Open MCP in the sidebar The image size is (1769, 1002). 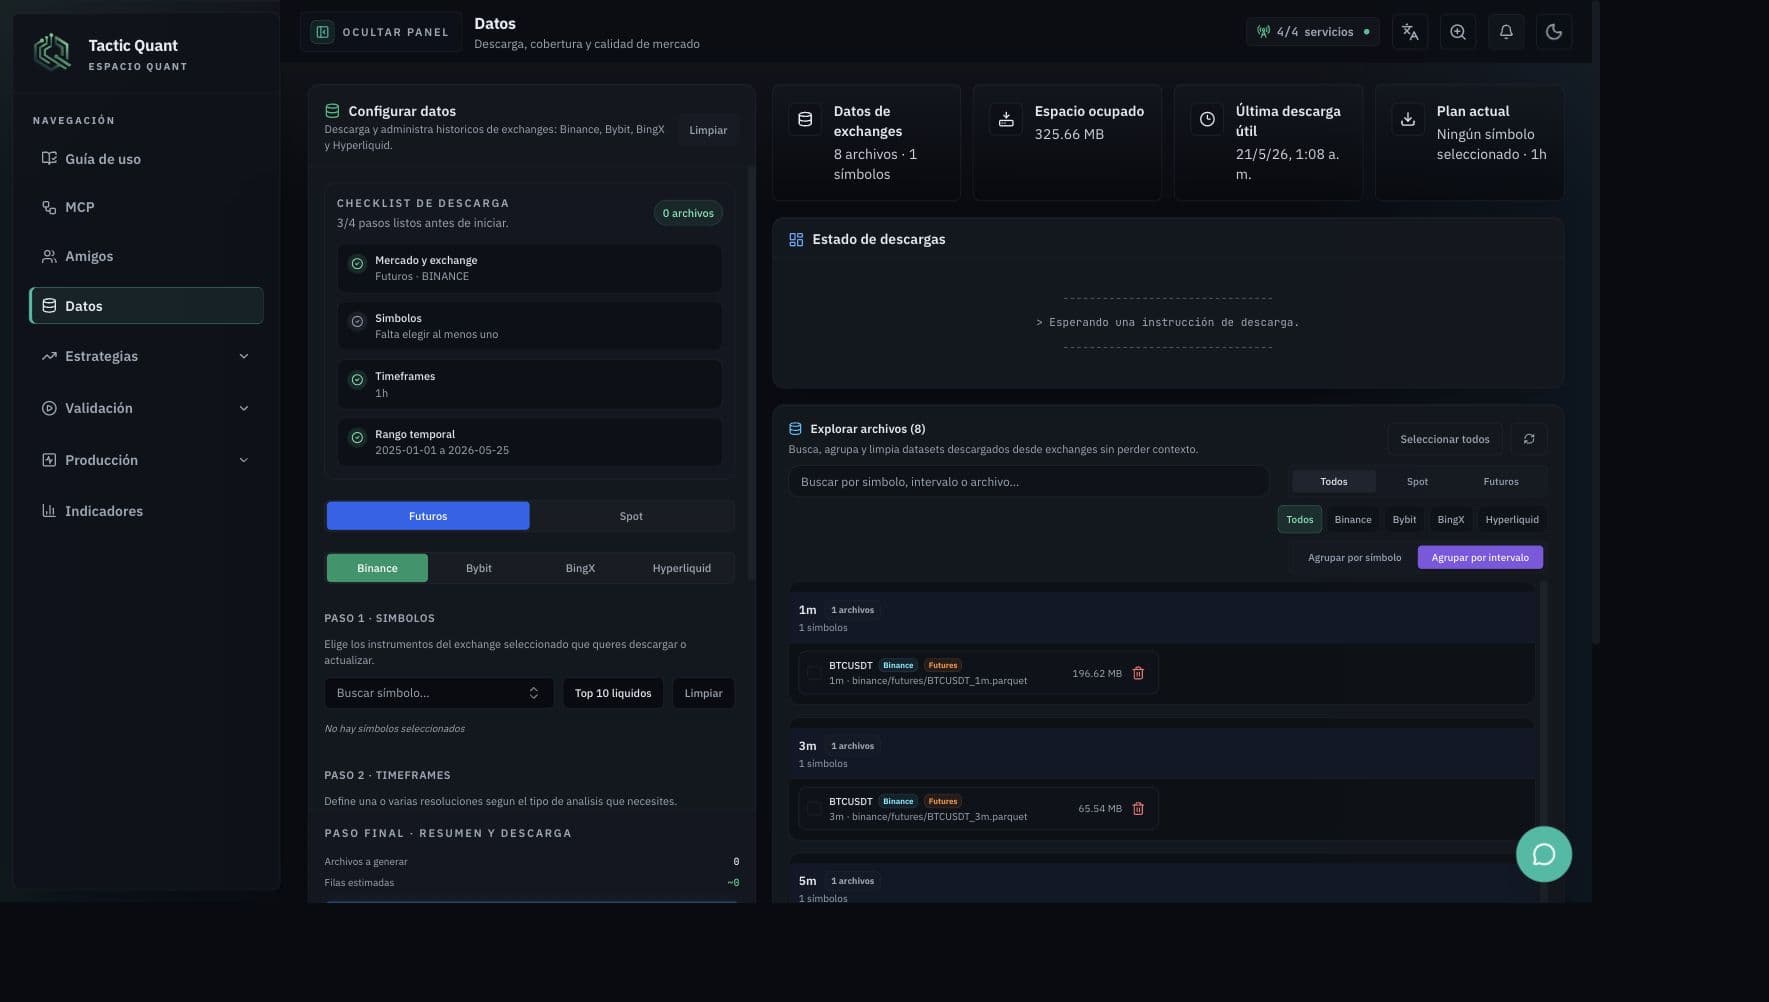coord(146,207)
